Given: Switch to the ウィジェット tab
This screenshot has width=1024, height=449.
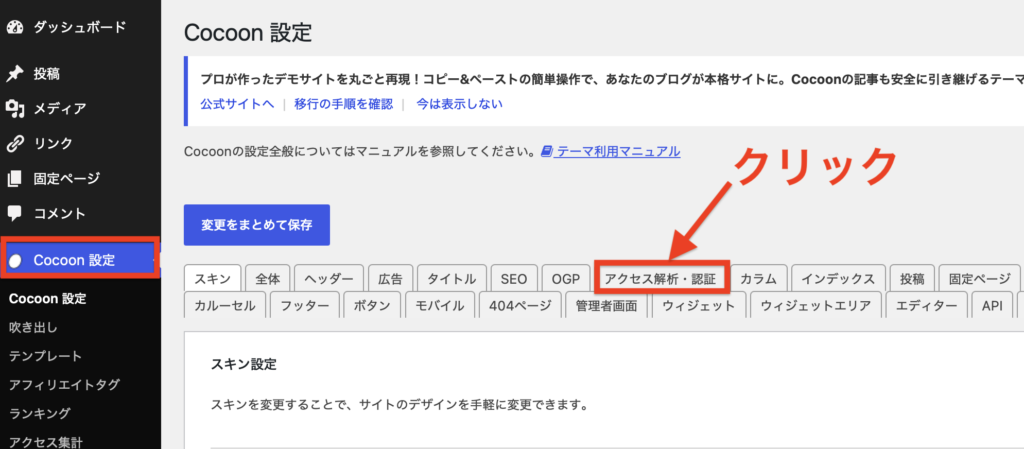Looking at the screenshot, I should [699, 305].
